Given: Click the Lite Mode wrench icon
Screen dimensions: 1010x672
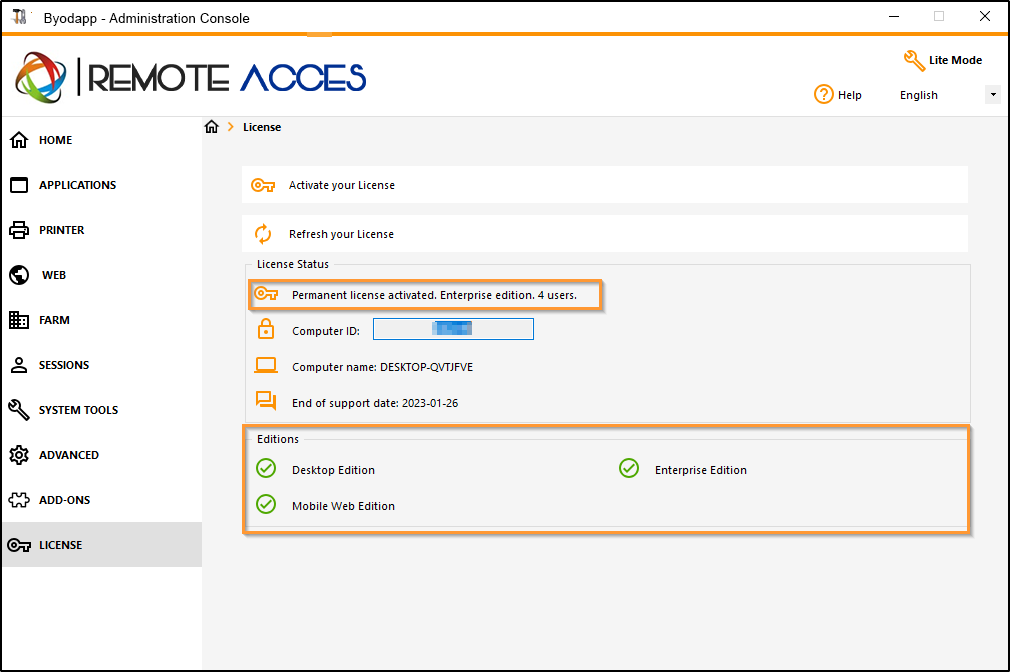Looking at the screenshot, I should pyautogui.click(x=914, y=61).
